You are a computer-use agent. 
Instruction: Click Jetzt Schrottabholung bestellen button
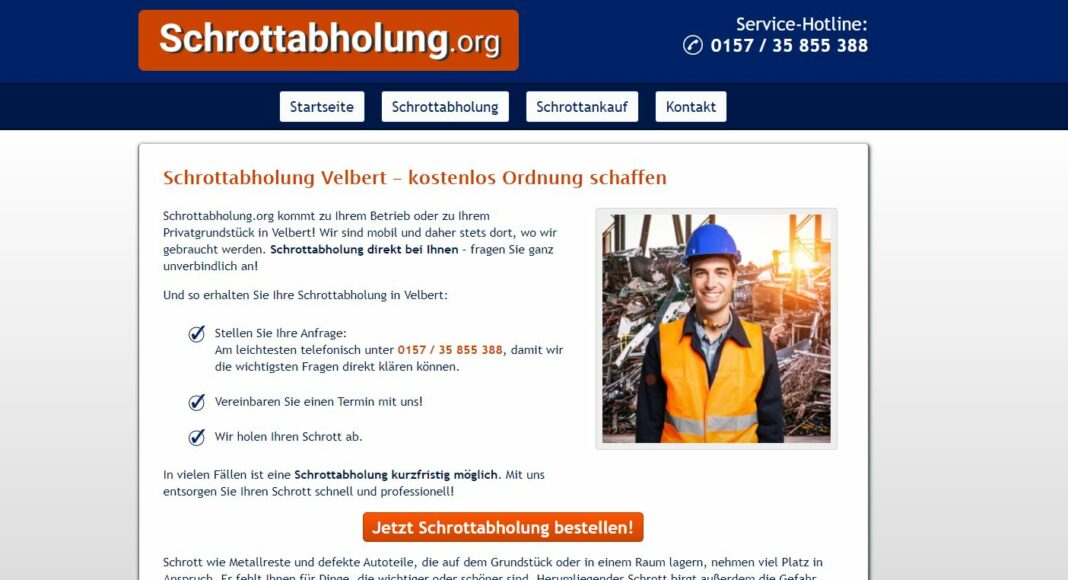[503, 528]
